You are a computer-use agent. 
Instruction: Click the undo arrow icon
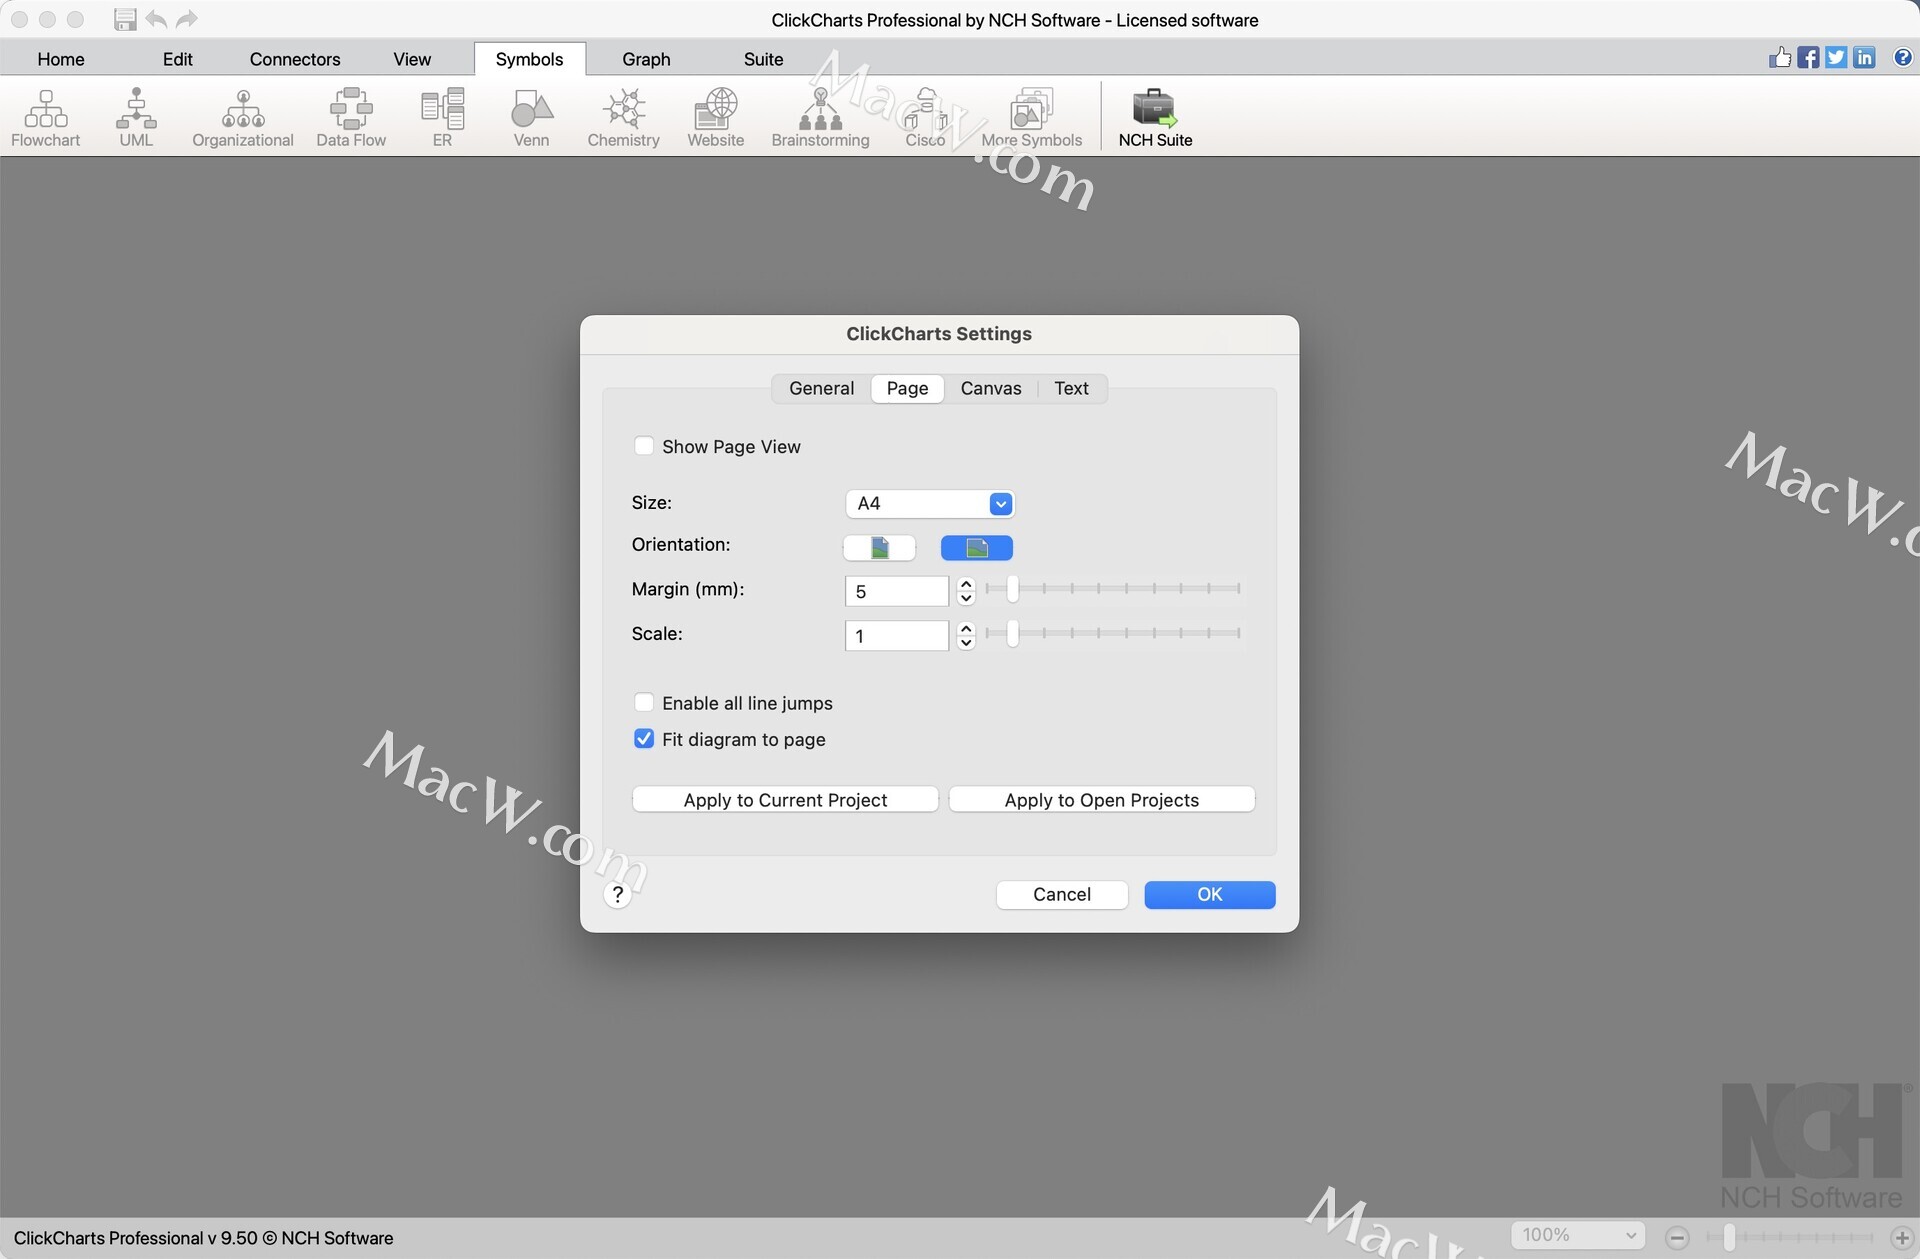(156, 19)
